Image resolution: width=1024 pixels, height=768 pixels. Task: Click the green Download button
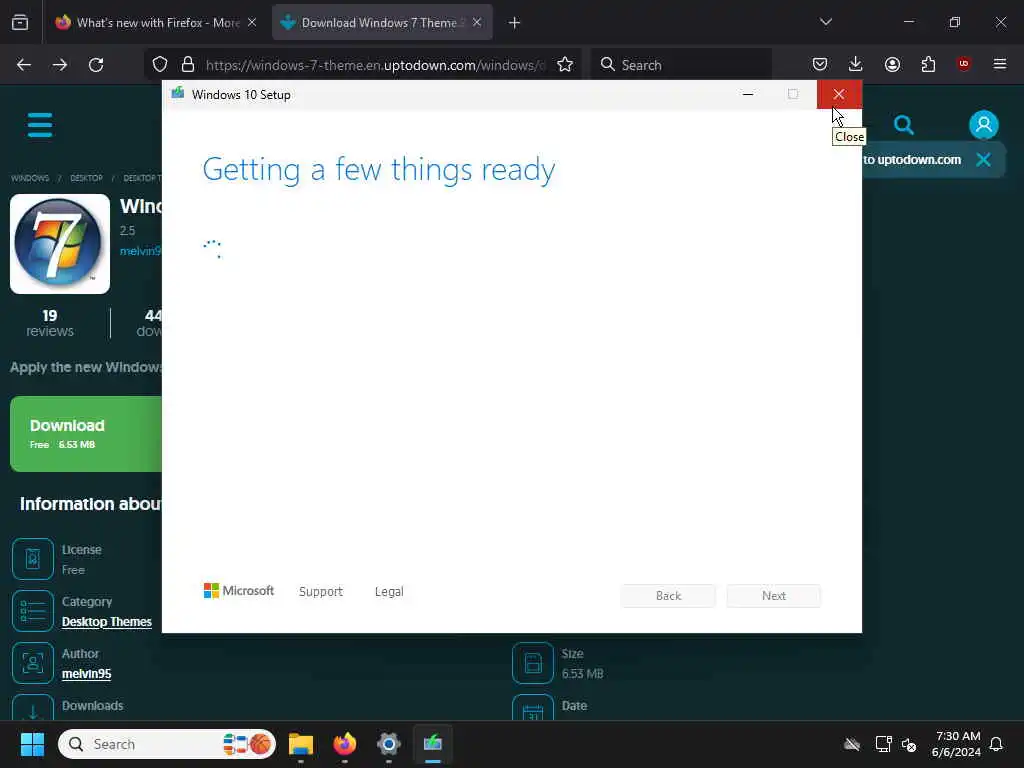[86, 434]
